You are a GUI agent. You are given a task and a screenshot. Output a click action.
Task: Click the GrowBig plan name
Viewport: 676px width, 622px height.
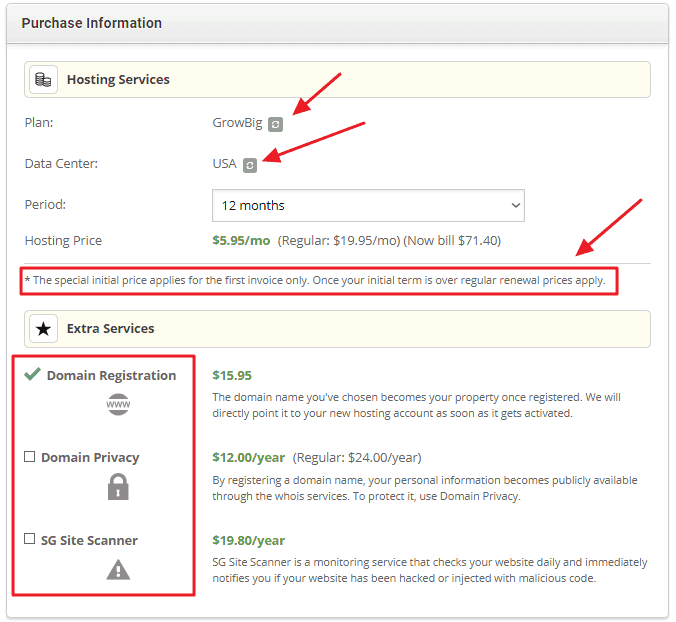click(237, 123)
